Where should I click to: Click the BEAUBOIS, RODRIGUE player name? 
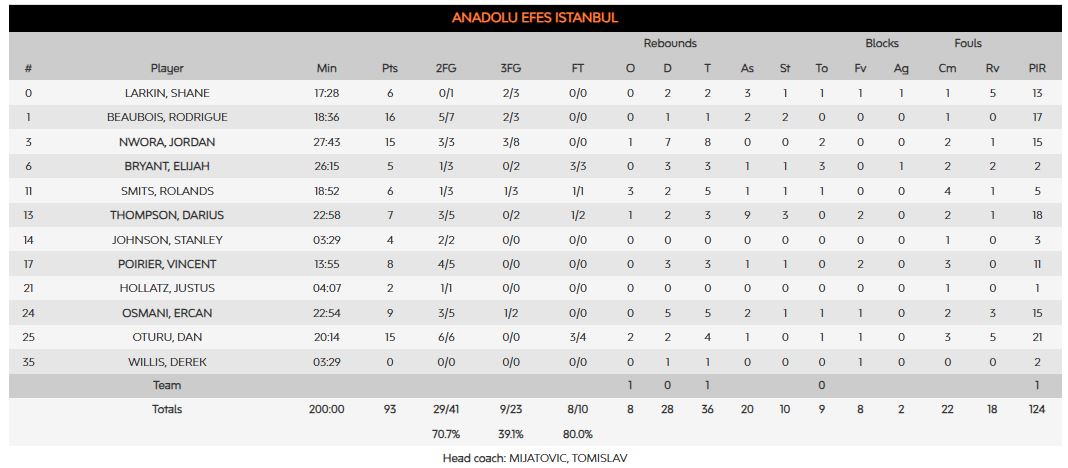(167, 117)
